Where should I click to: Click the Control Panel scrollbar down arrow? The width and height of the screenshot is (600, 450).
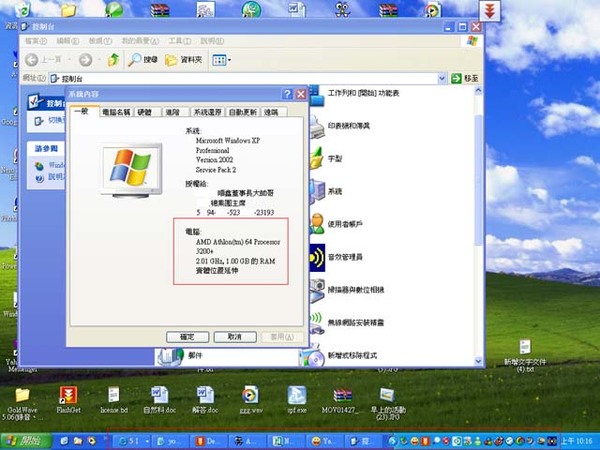point(478,361)
